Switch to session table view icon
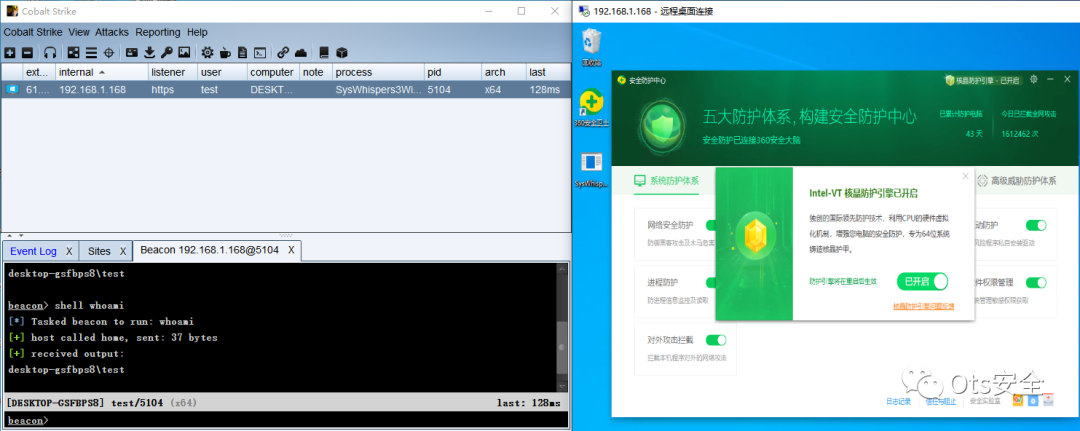The image size is (1080, 431). coord(91,52)
